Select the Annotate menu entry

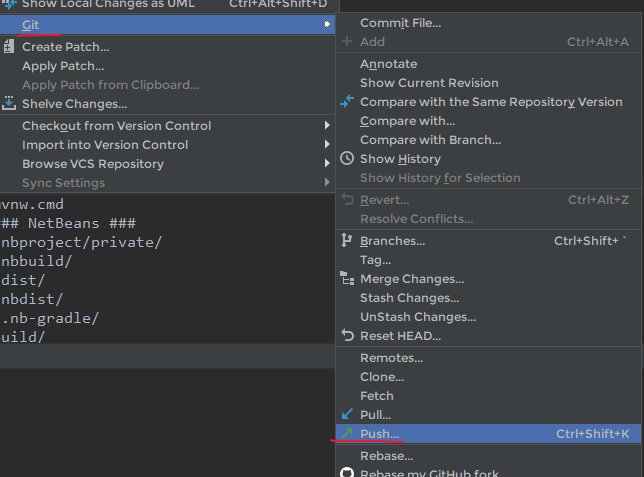click(x=388, y=64)
